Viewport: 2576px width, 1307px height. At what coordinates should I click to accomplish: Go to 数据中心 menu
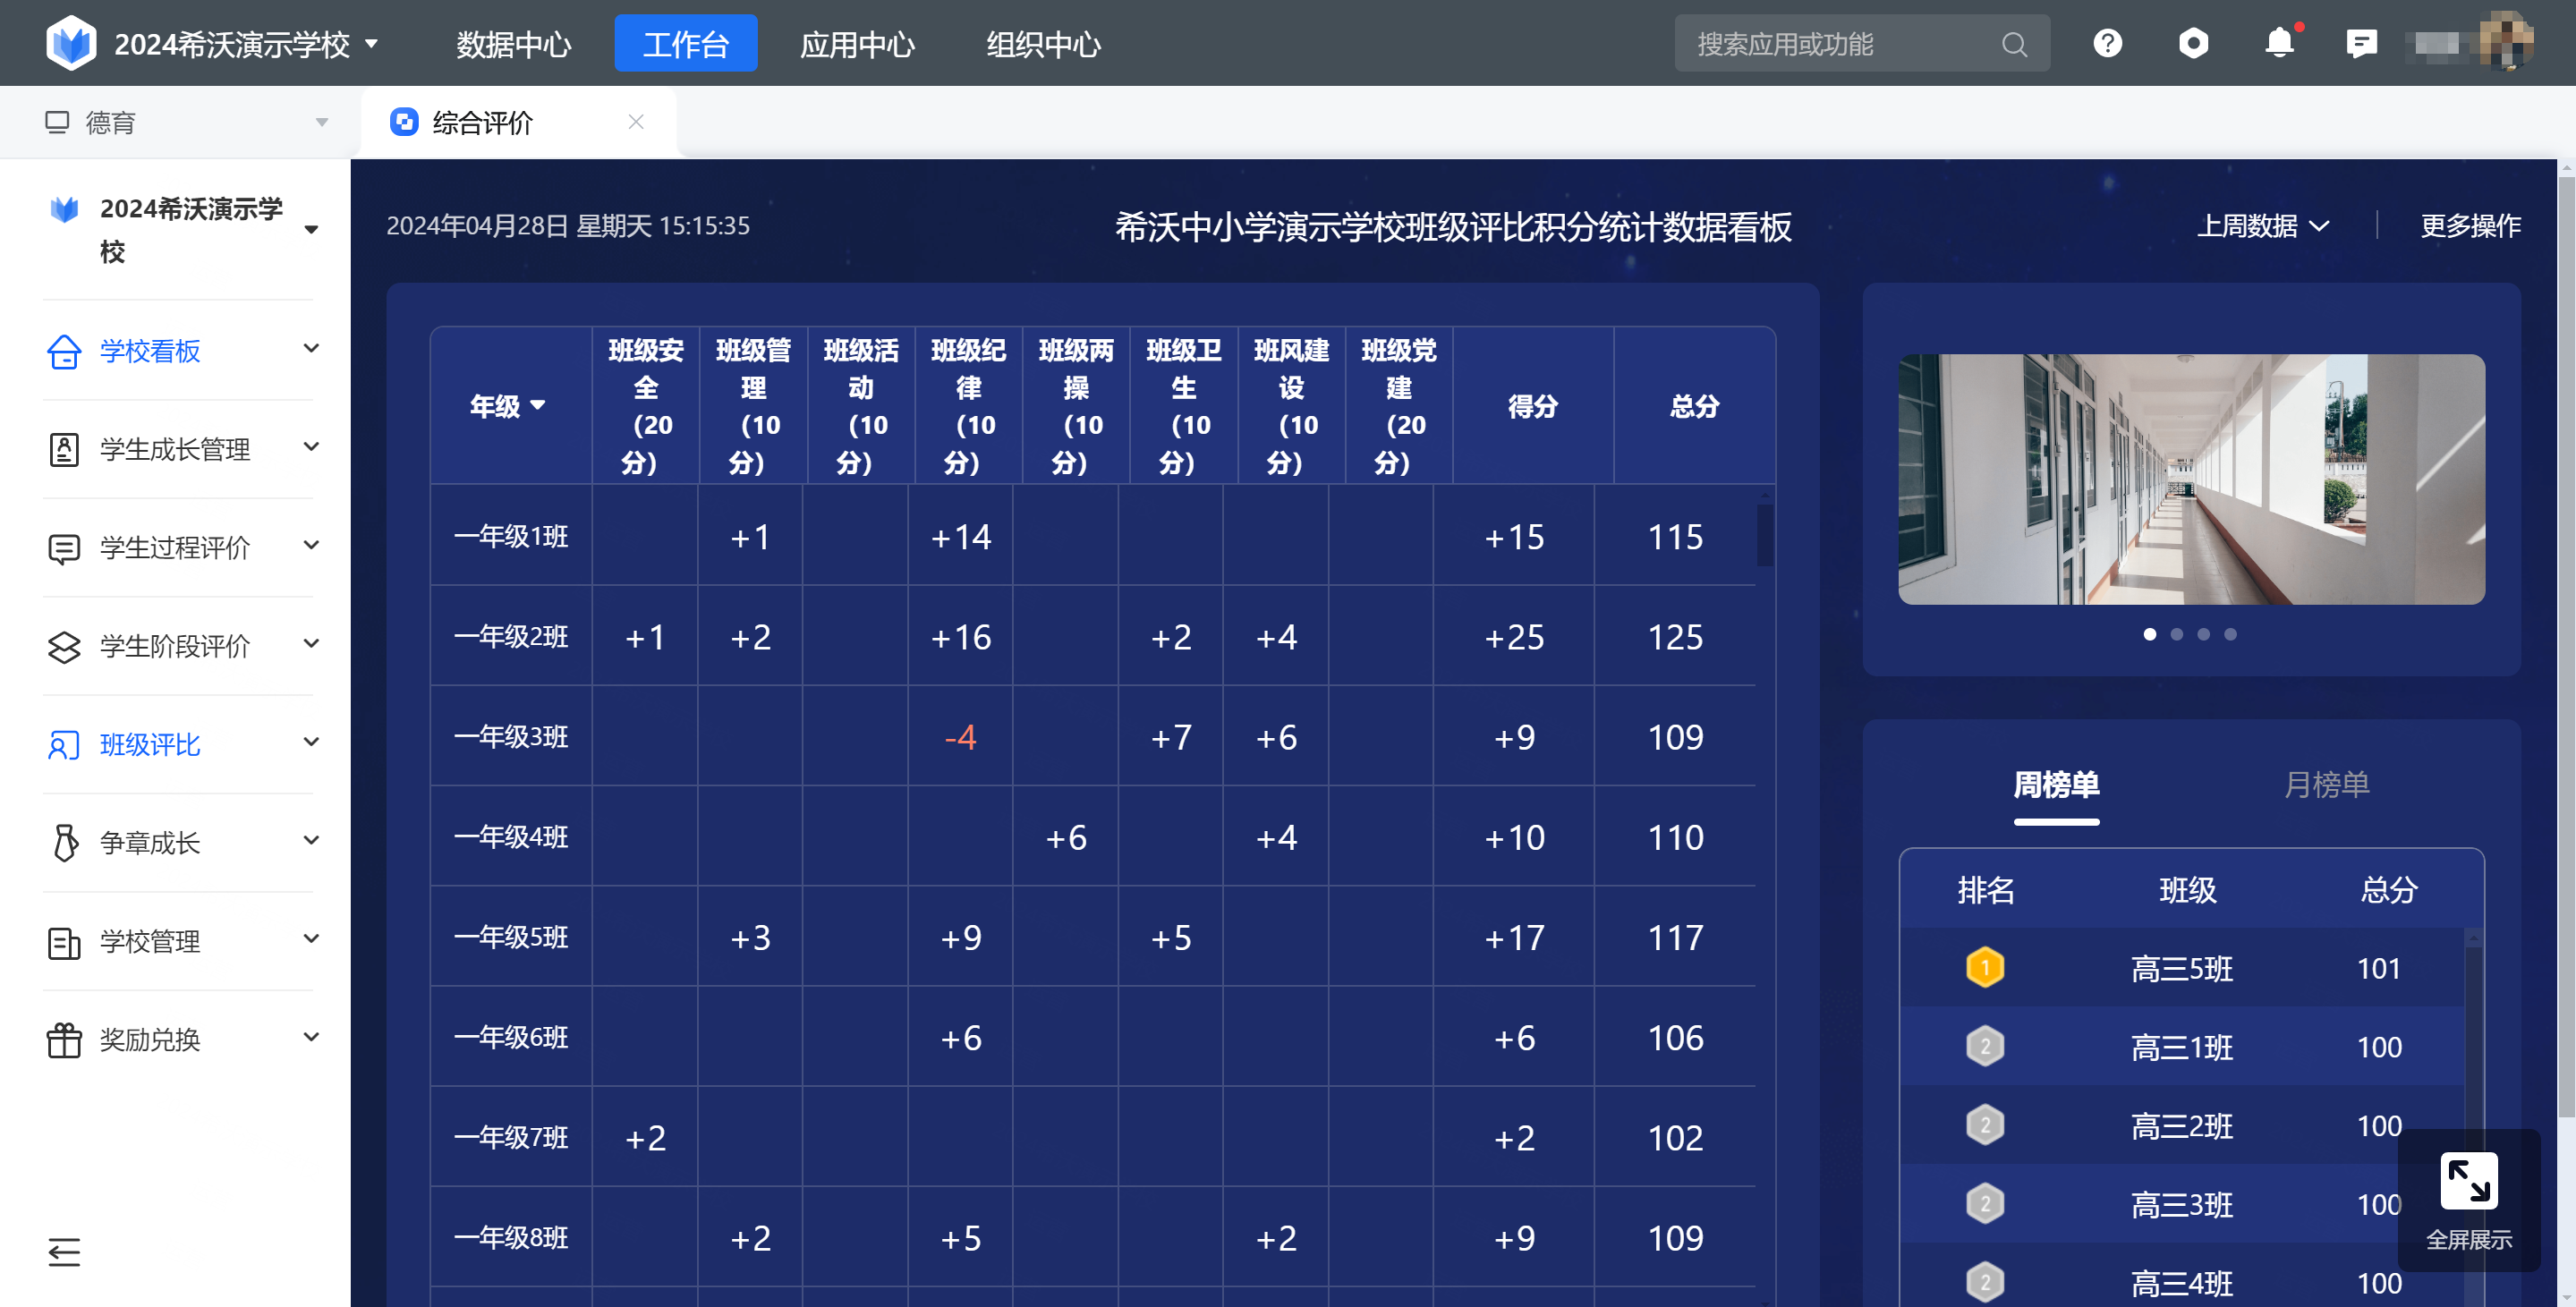coord(514,44)
